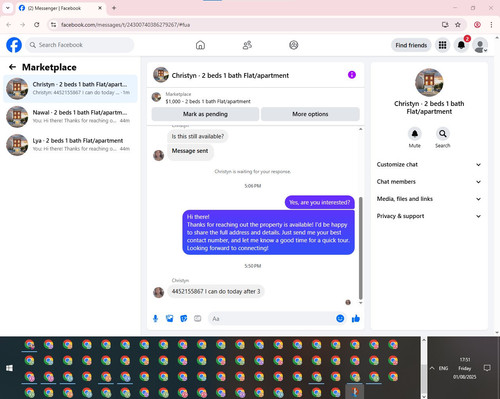Attach a photo using the image icon

point(170,319)
